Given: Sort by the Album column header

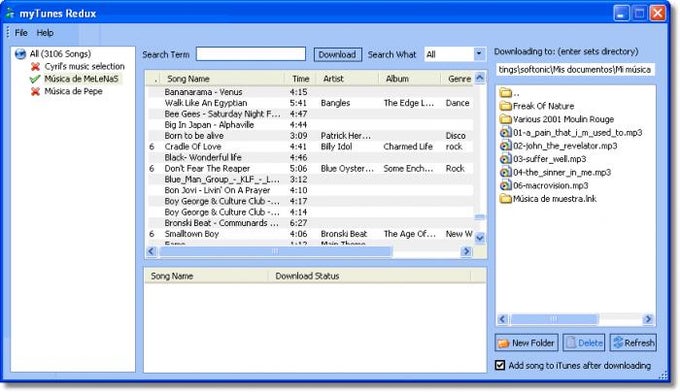Looking at the screenshot, I should pos(409,79).
